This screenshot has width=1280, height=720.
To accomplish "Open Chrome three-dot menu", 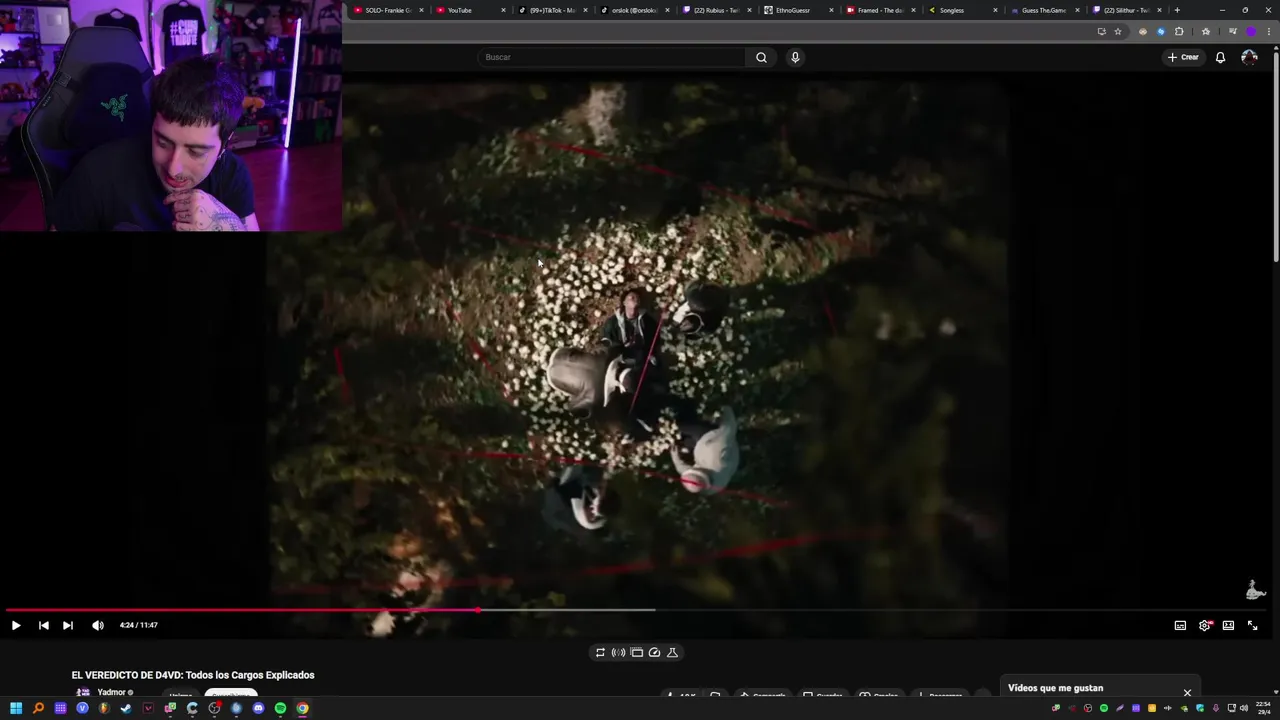I will (1271, 32).
